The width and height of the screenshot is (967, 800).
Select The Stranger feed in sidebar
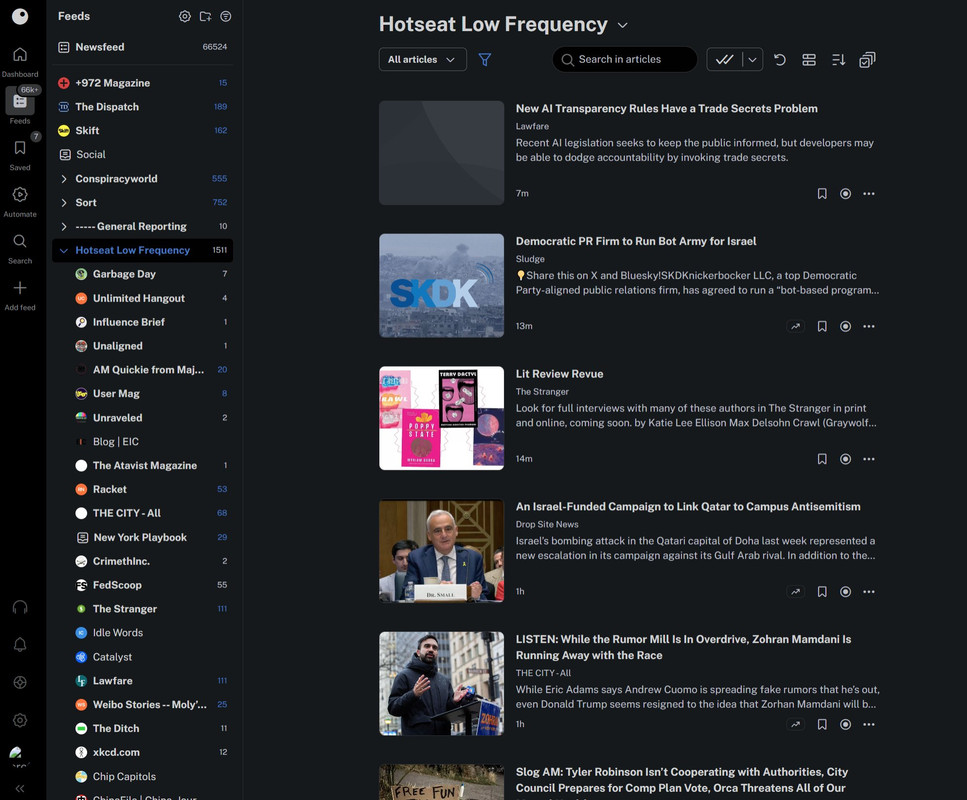point(142,609)
